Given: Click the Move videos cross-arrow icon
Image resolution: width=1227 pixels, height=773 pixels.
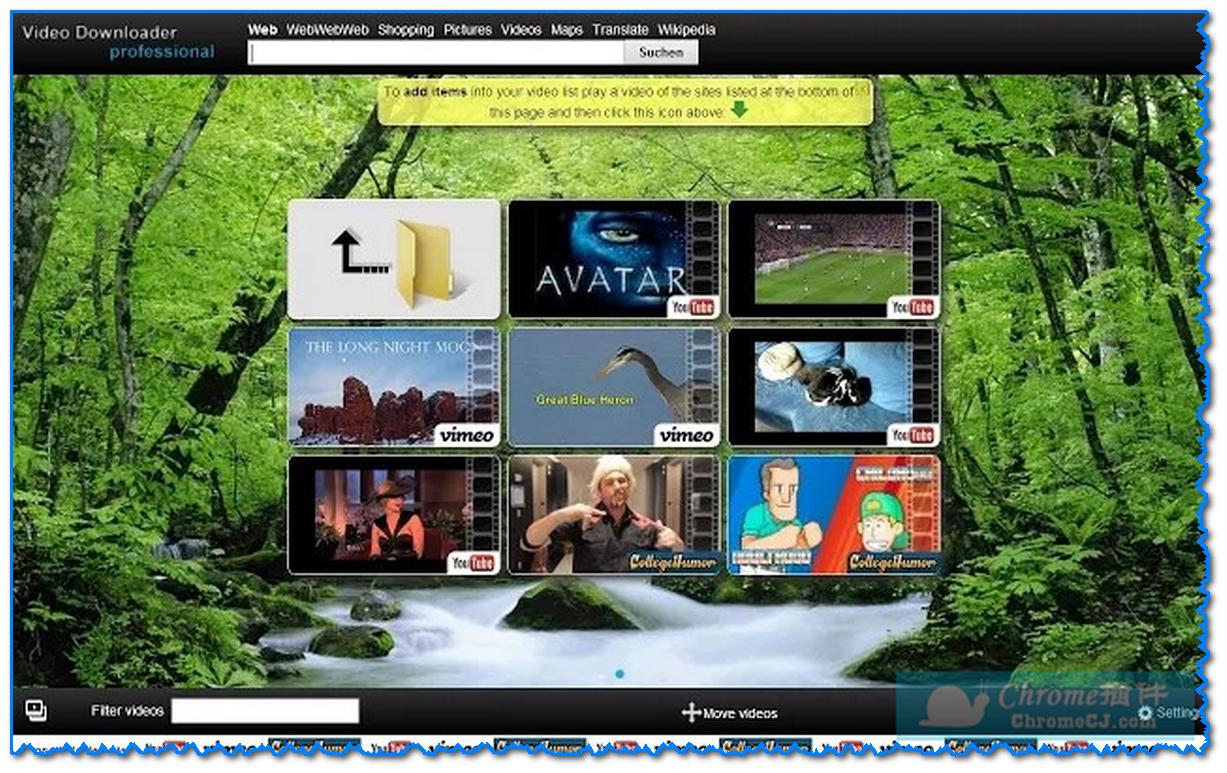Looking at the screenshot, I should pyautogui.click(x=690, y=712).
